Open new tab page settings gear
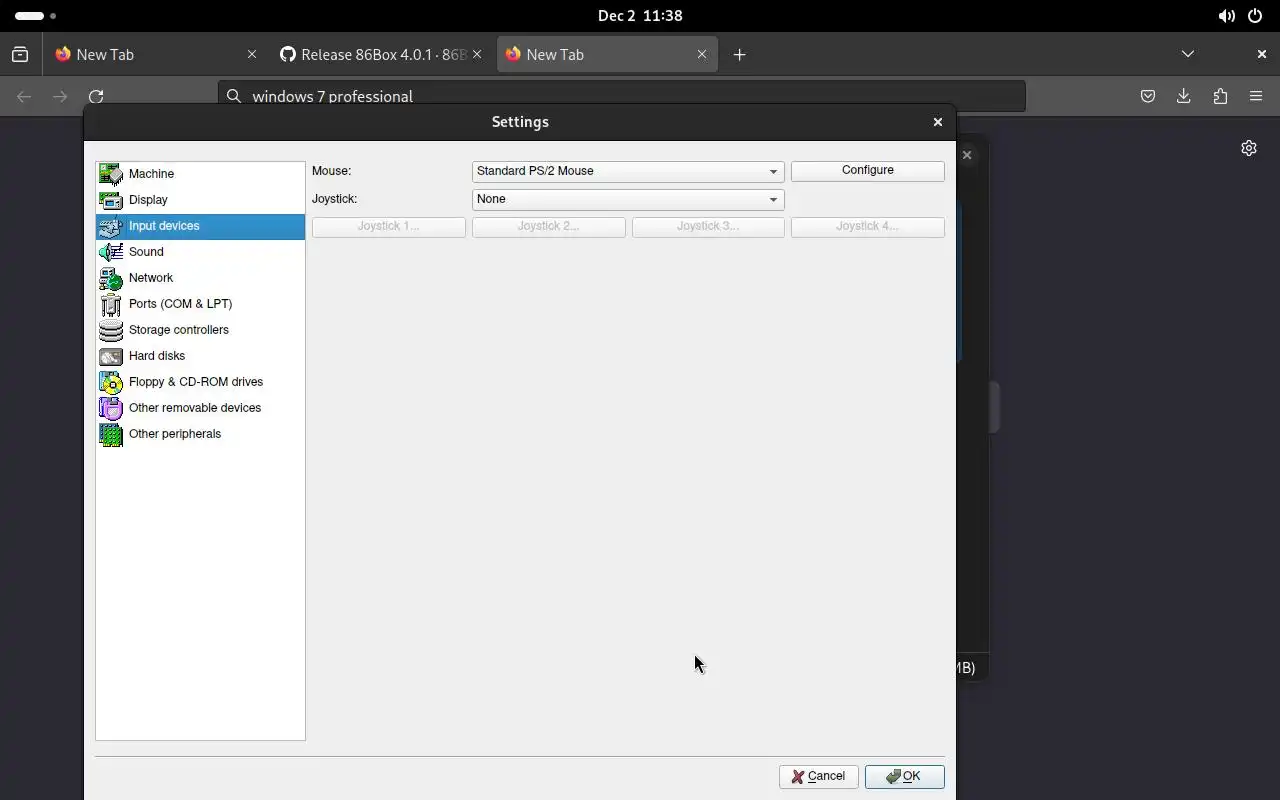 coord(1249,148)
